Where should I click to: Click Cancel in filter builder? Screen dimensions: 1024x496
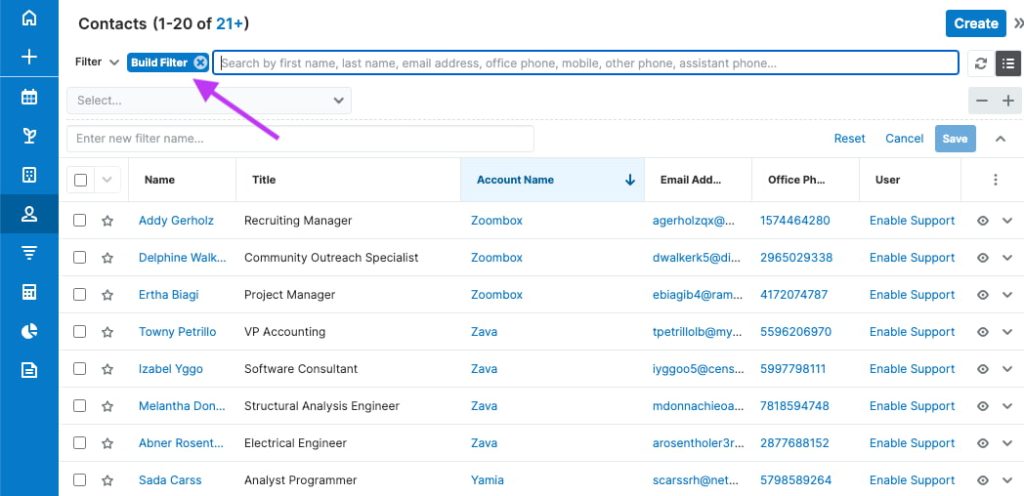pyautogui.click(x=904, y=139)
